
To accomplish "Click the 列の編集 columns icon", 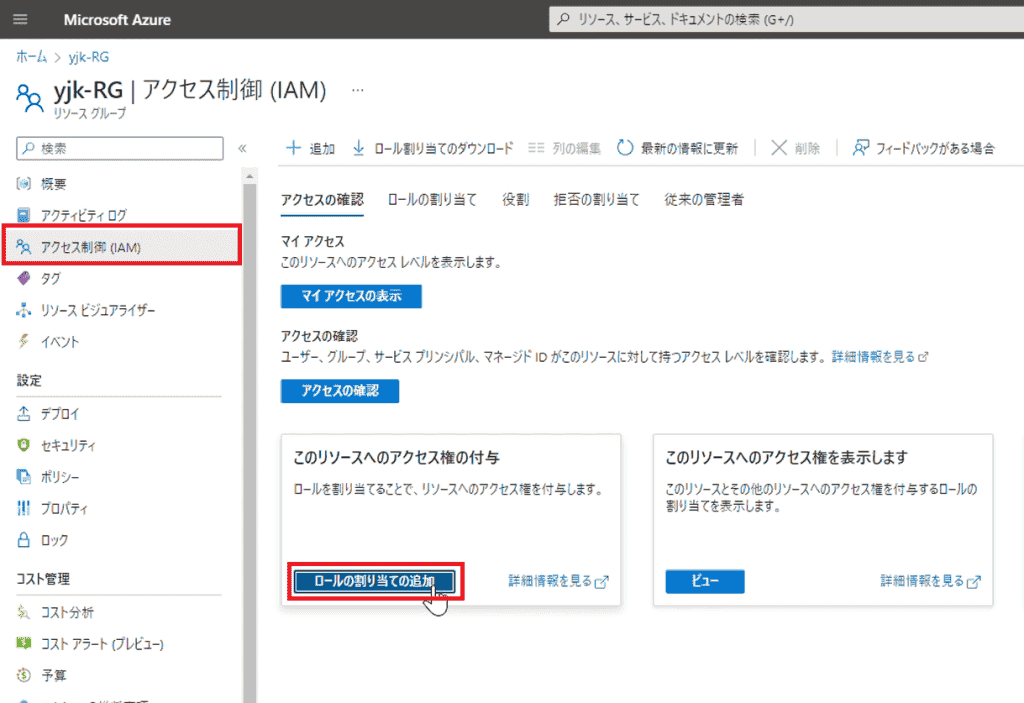I will (x=536, y=148).
